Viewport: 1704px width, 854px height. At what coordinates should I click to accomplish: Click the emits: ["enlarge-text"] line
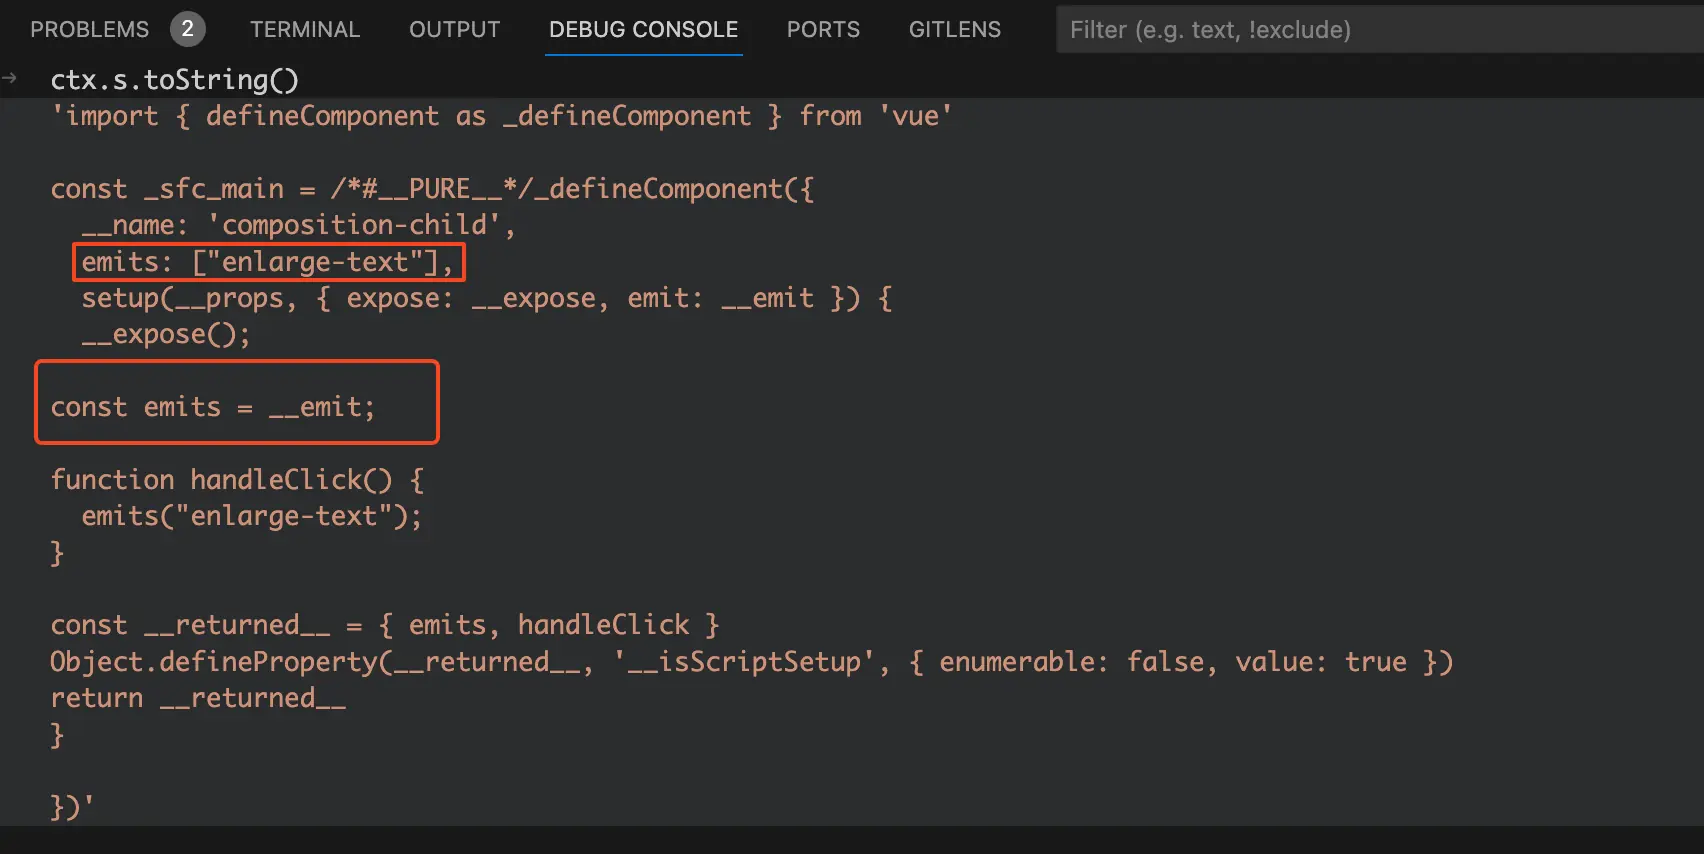click(267, 262)
